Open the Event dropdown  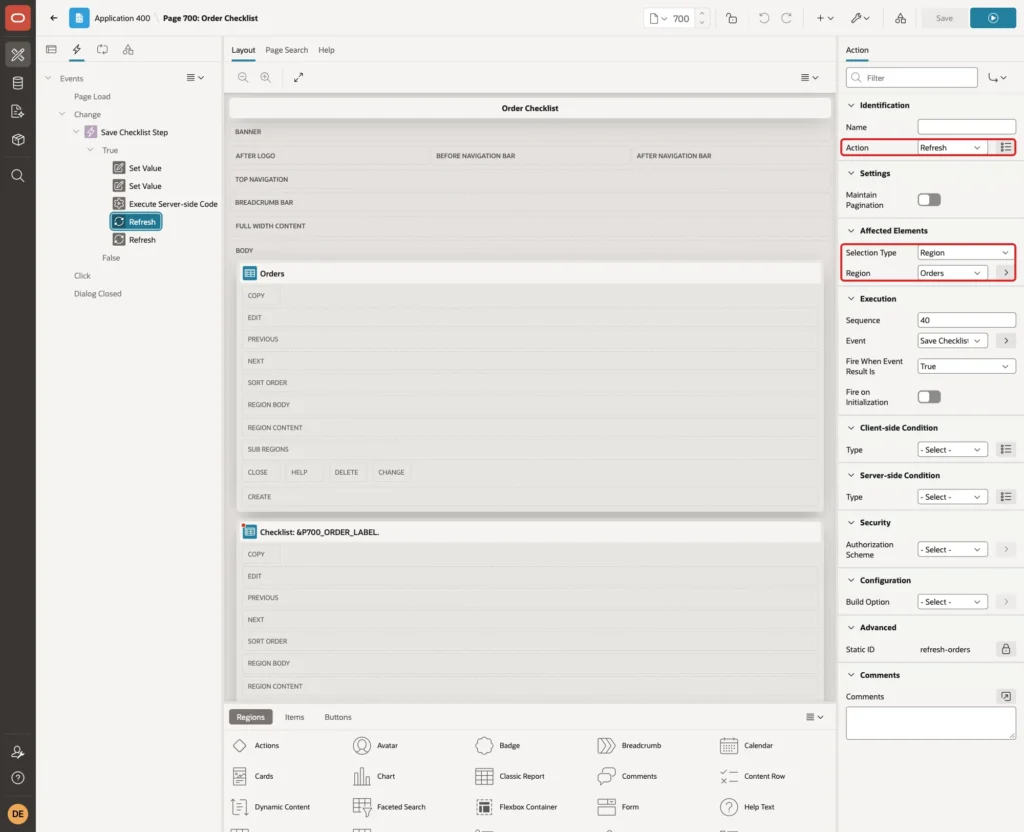952,340
